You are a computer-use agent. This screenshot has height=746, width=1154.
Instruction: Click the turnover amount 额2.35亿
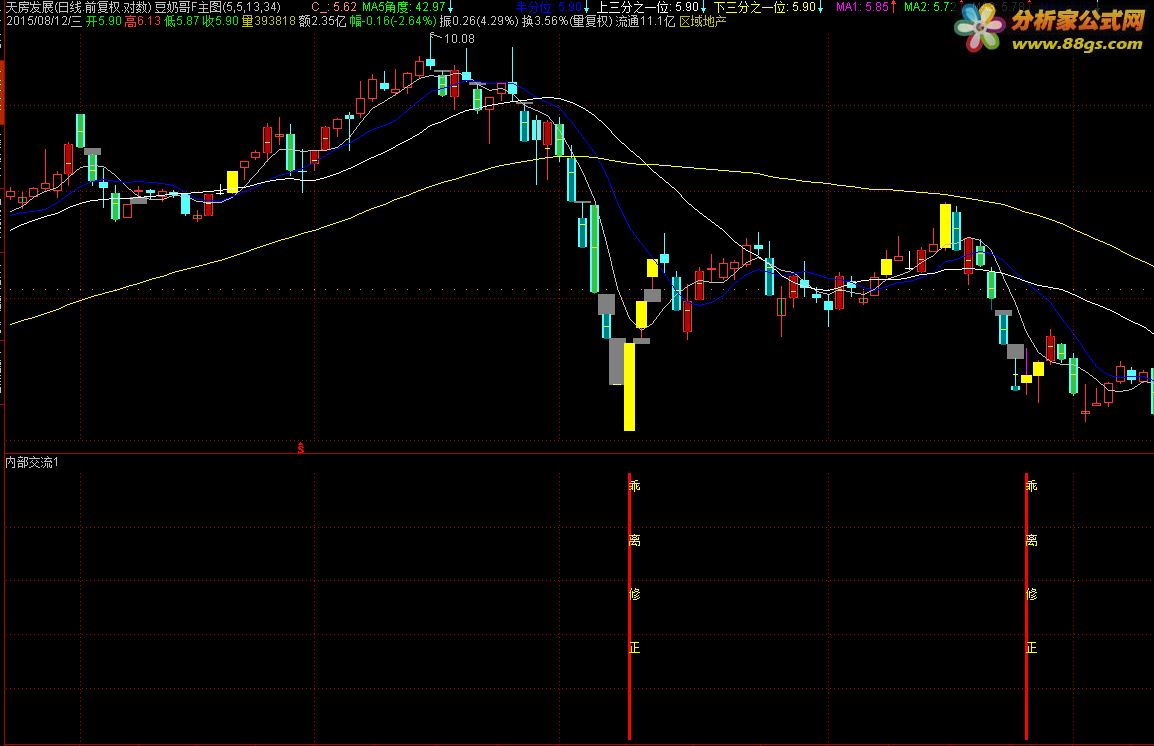coord(322,21)
